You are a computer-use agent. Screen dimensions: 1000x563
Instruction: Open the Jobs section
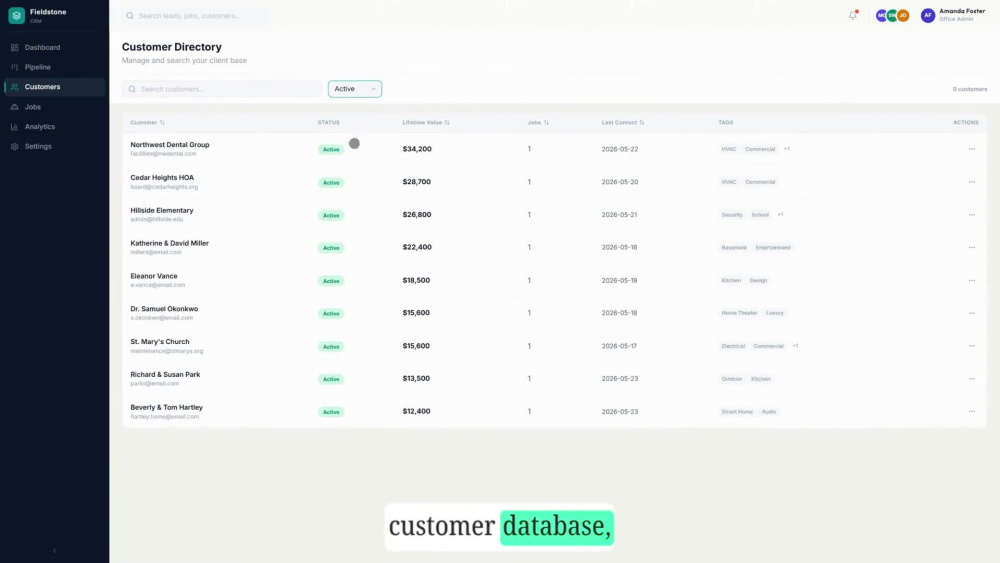pyautogui.click(x=54, y=107)
